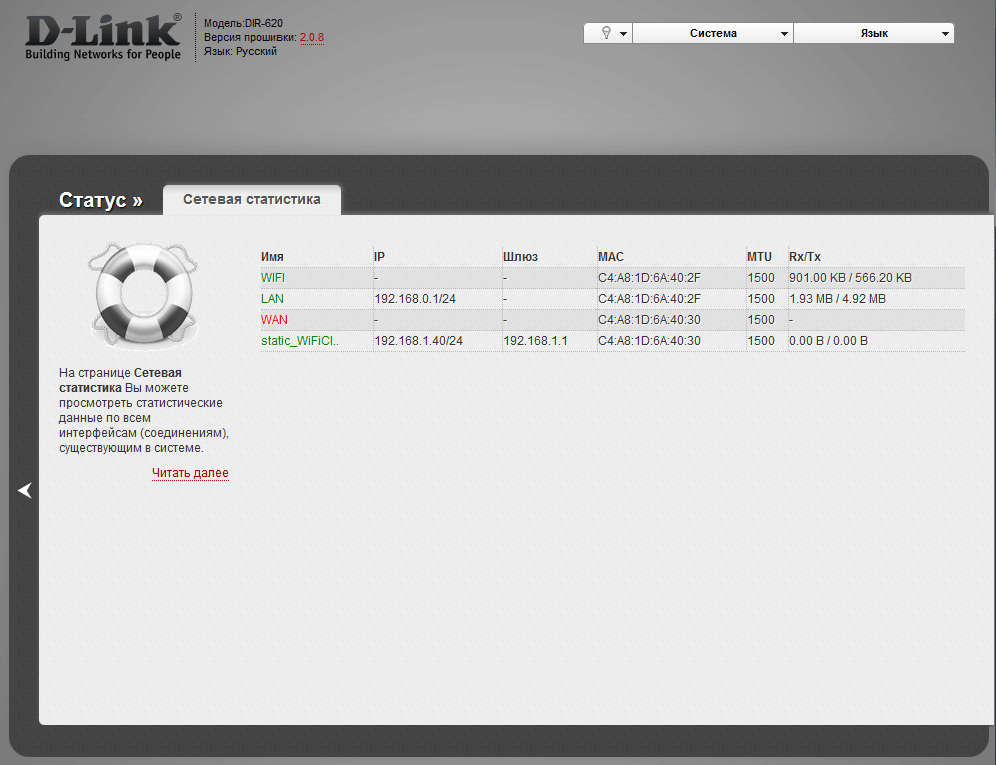
Task: Open the LAN interface entry
Action: point(272,299)
